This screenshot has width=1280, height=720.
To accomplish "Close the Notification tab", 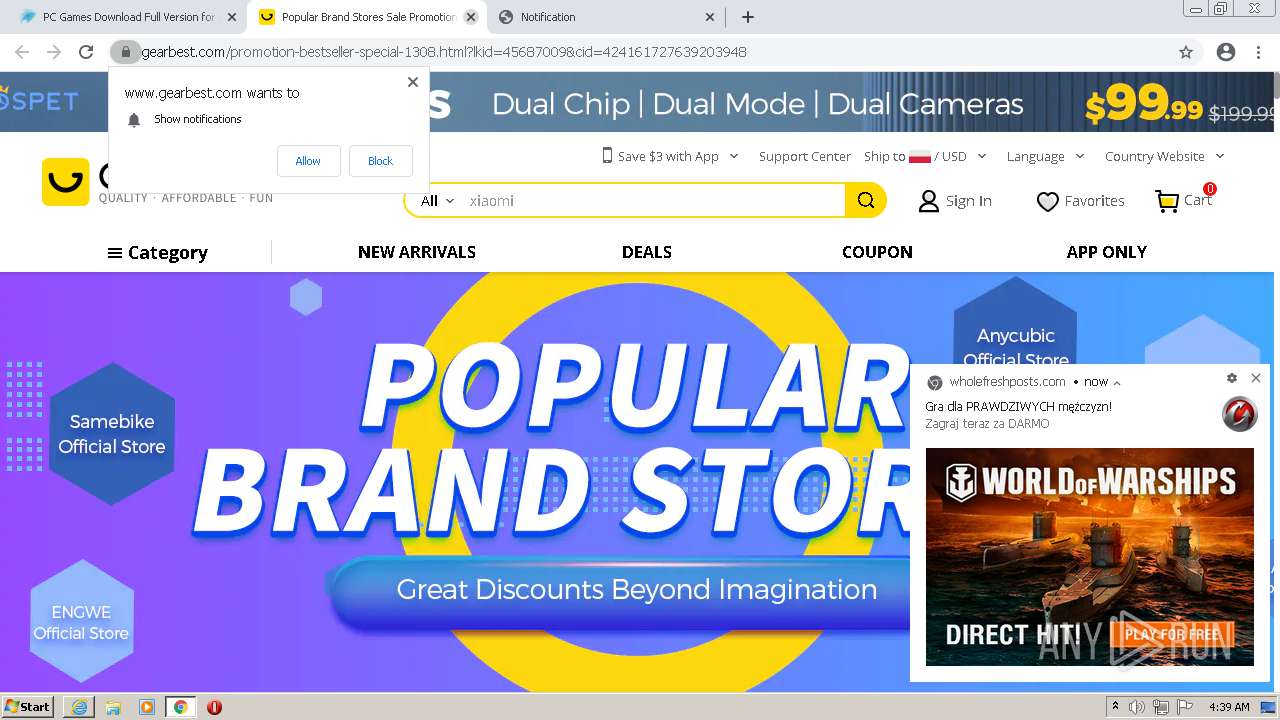I will [x=710, y=17].
